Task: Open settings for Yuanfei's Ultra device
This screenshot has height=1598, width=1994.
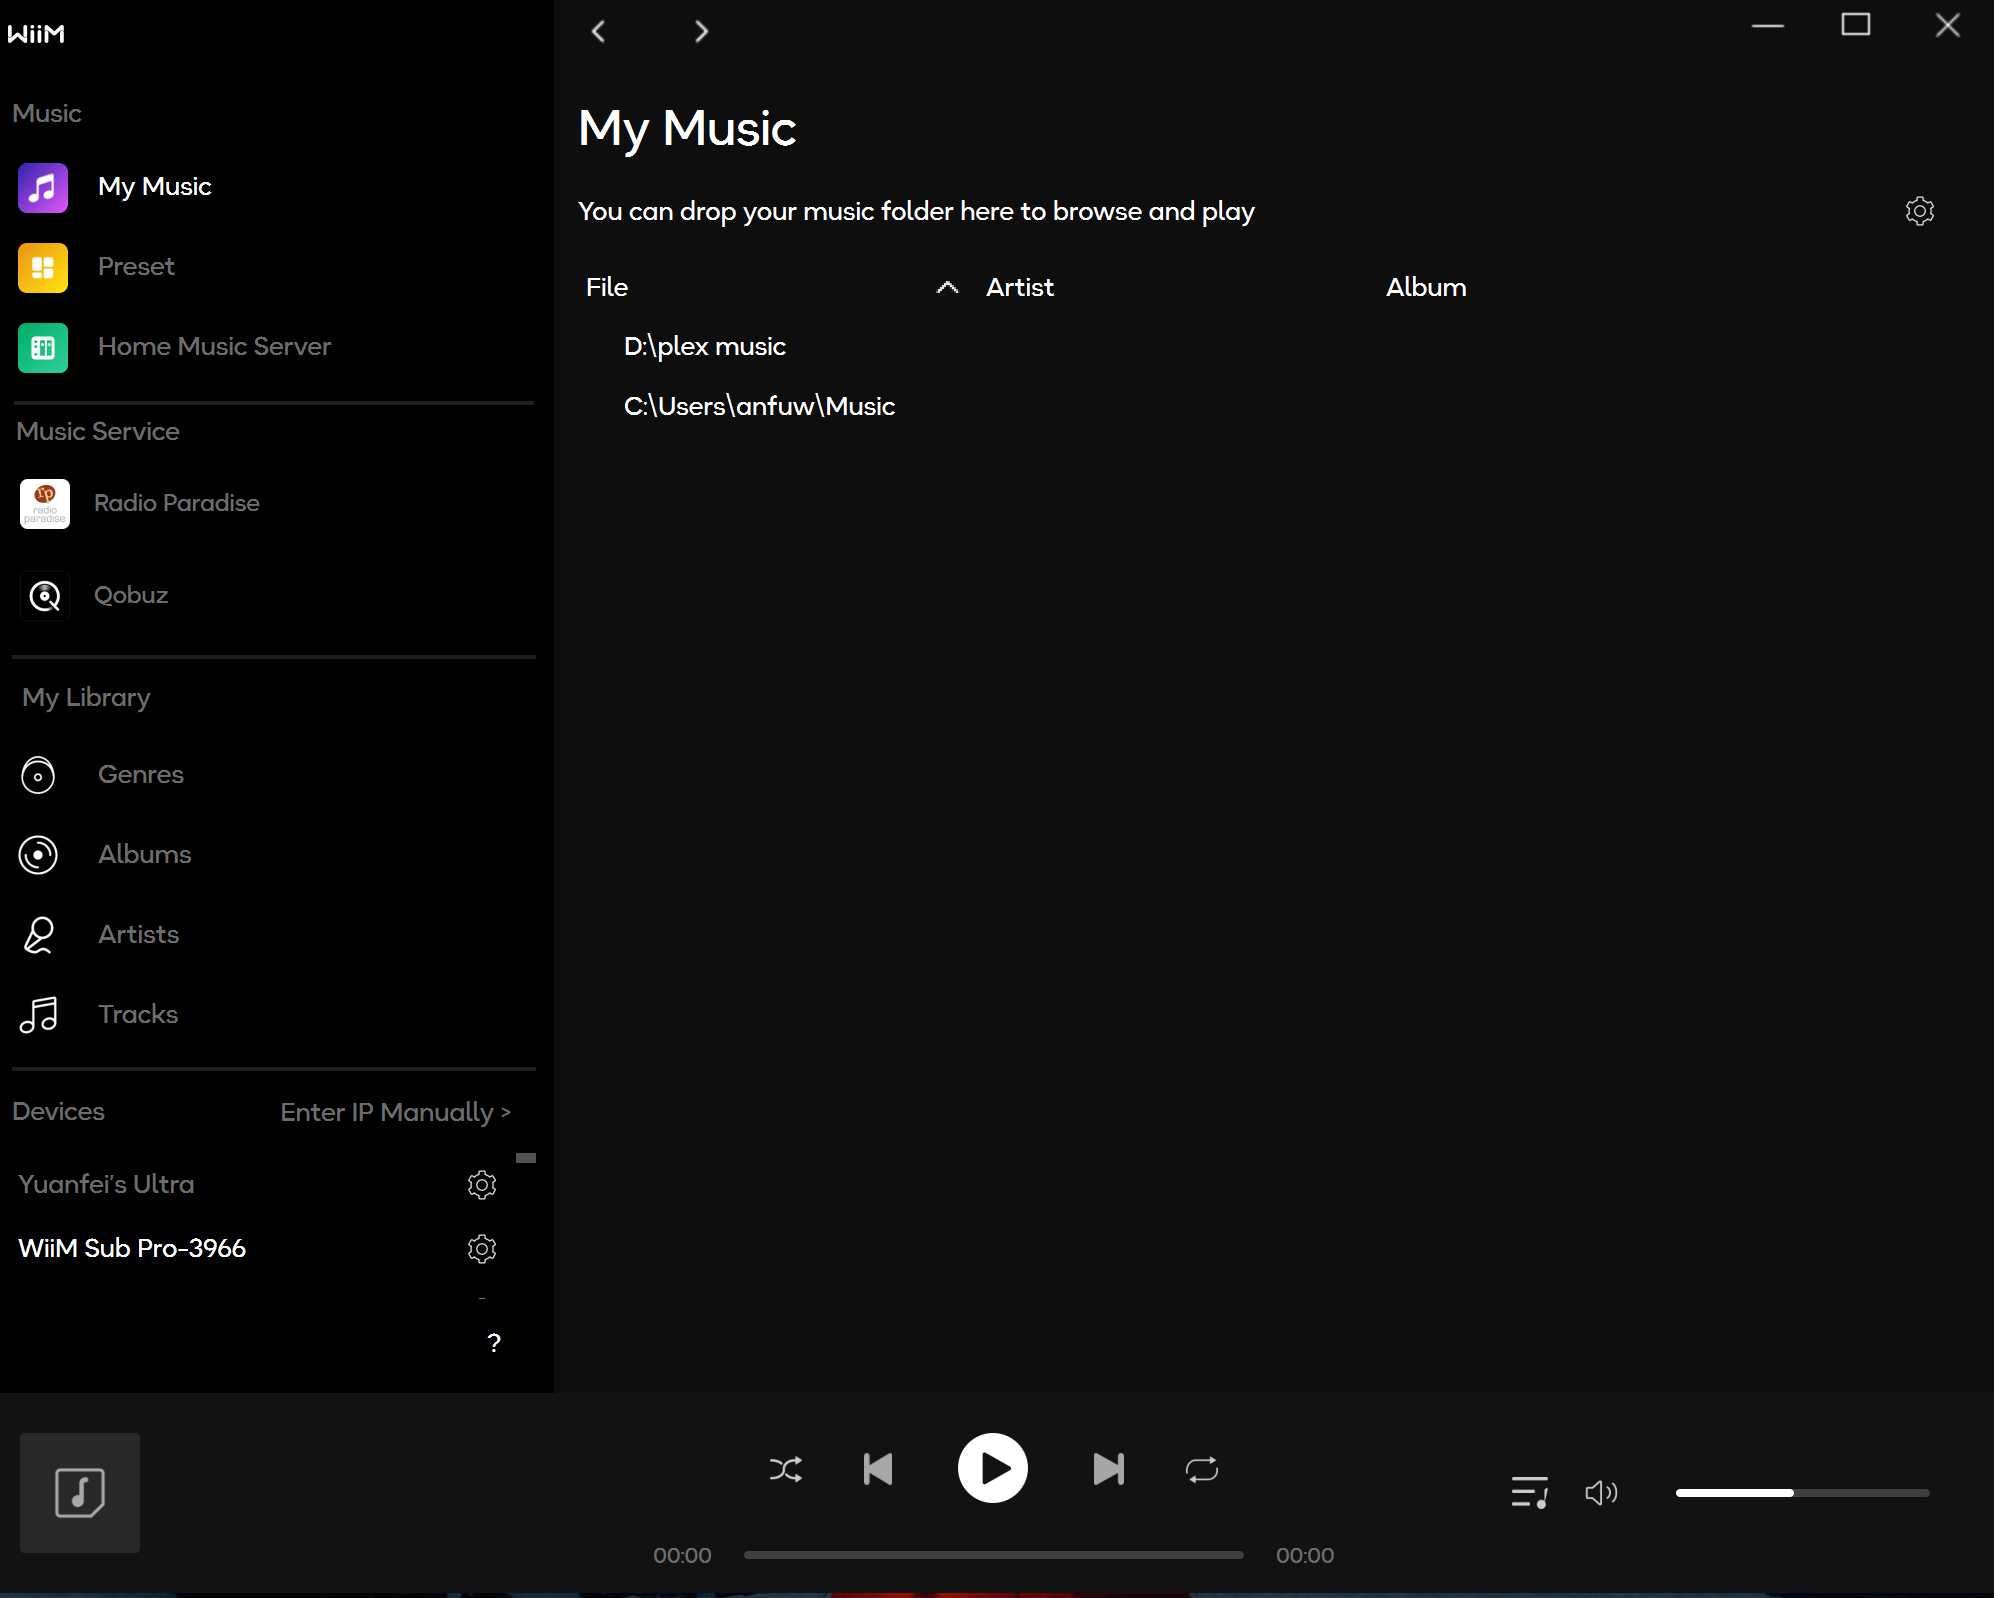Action: pos(482,1185)
